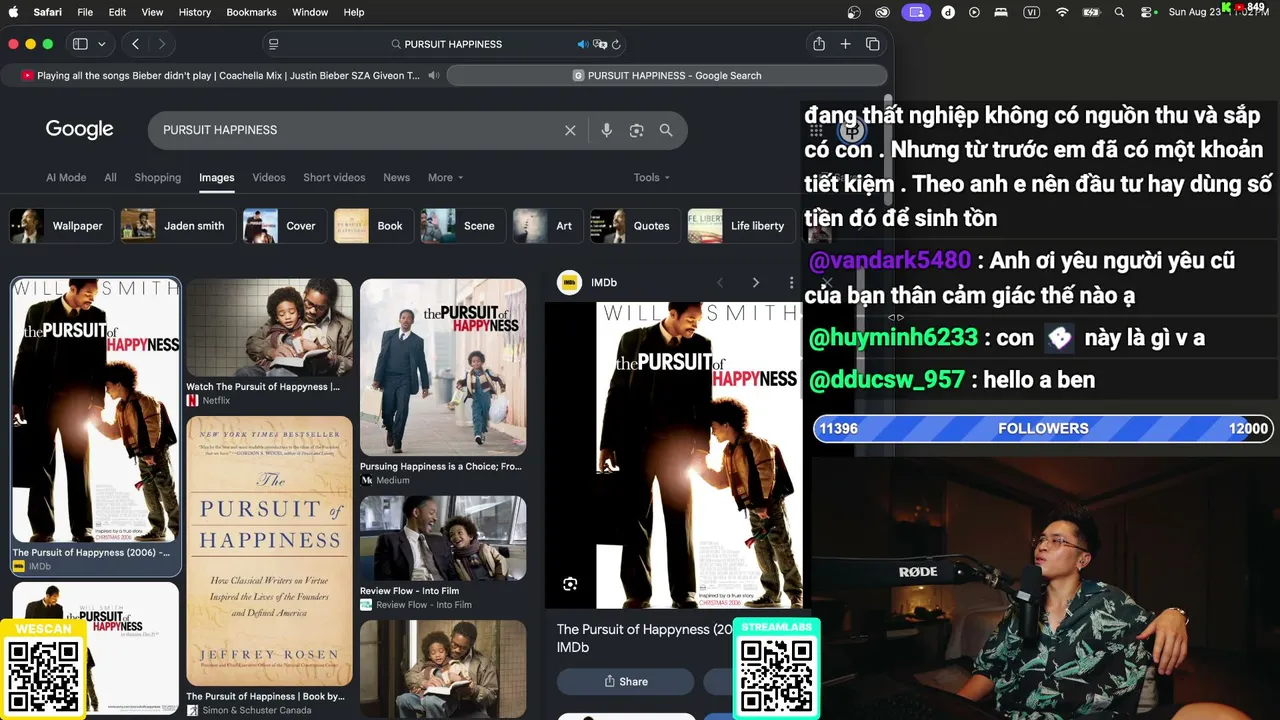The image size is (1280, 720).
Task: Open the Bookmarks menu
Action: tap(251, 12)
